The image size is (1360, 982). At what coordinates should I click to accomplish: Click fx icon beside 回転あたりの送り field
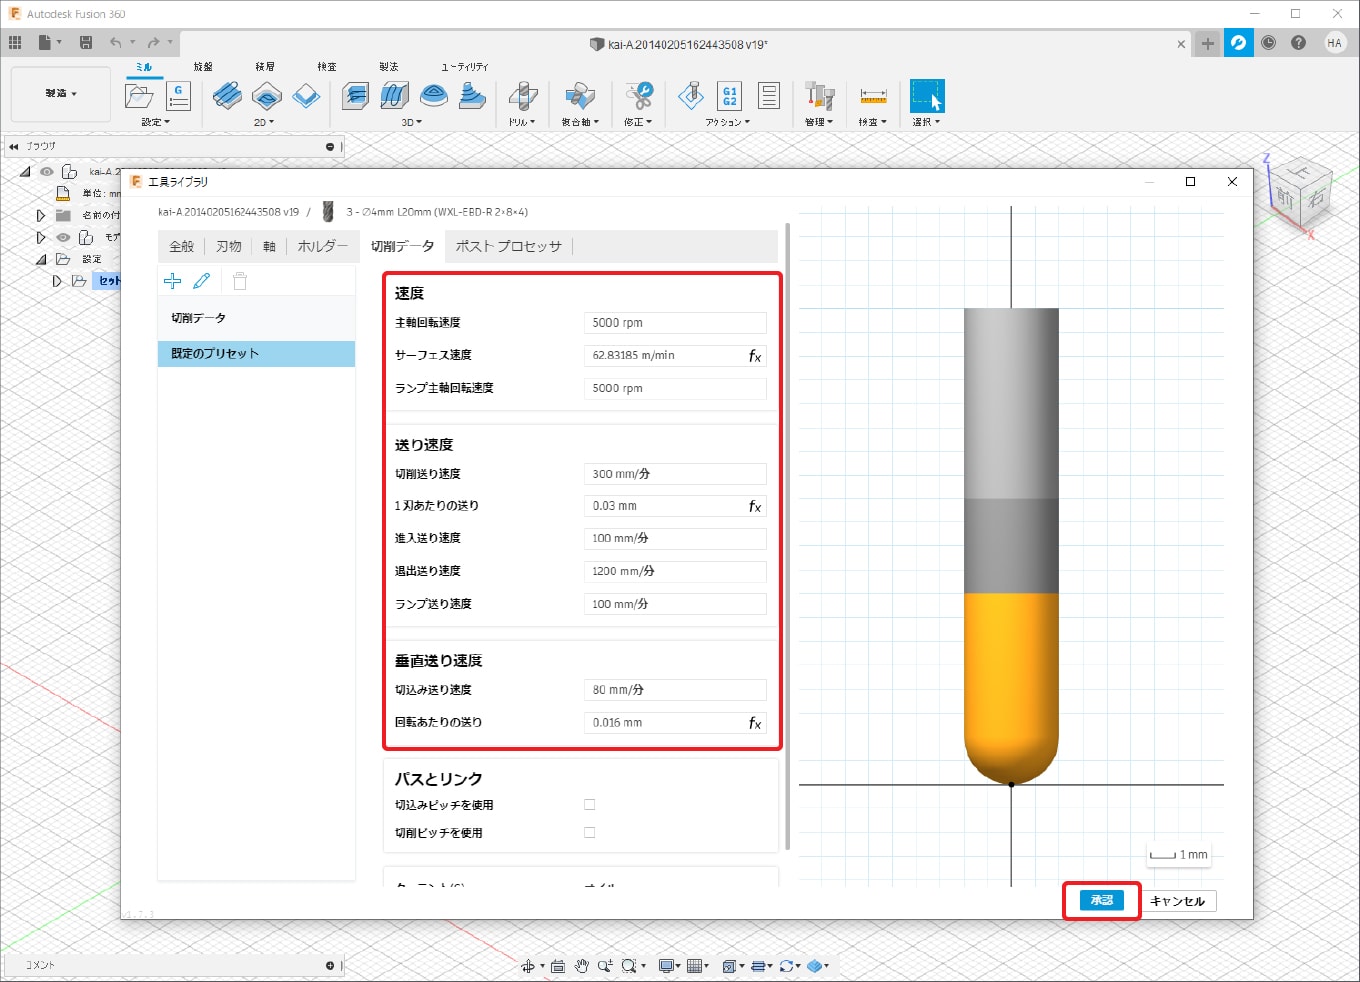click(x=755, y=723)
